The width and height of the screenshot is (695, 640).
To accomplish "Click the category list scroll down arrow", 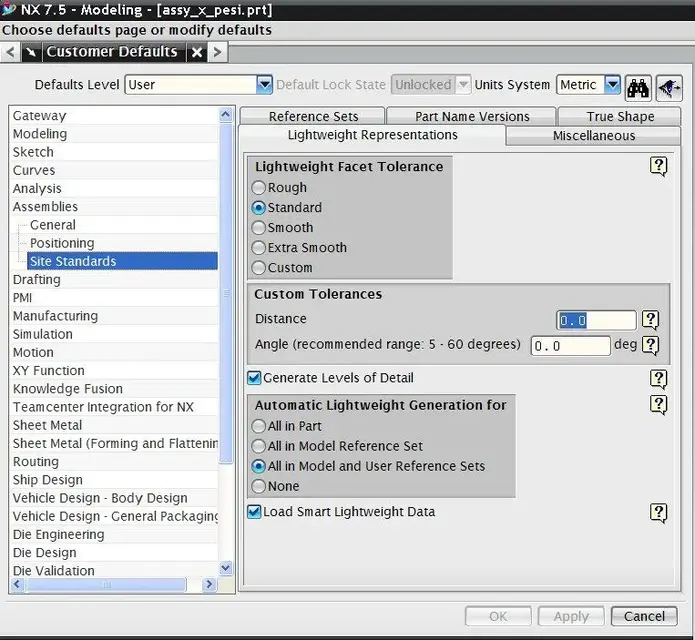I will click(226, 568).
